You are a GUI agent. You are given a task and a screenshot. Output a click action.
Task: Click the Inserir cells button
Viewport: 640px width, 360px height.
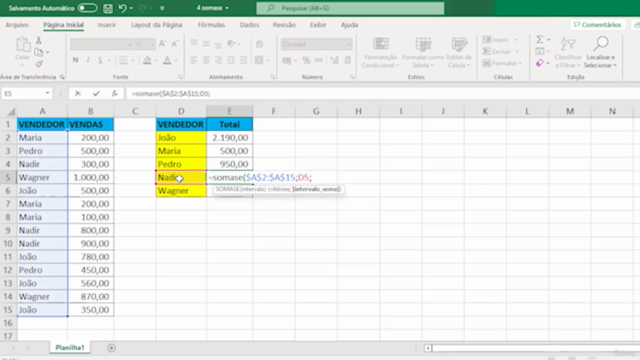click(500, 40)
